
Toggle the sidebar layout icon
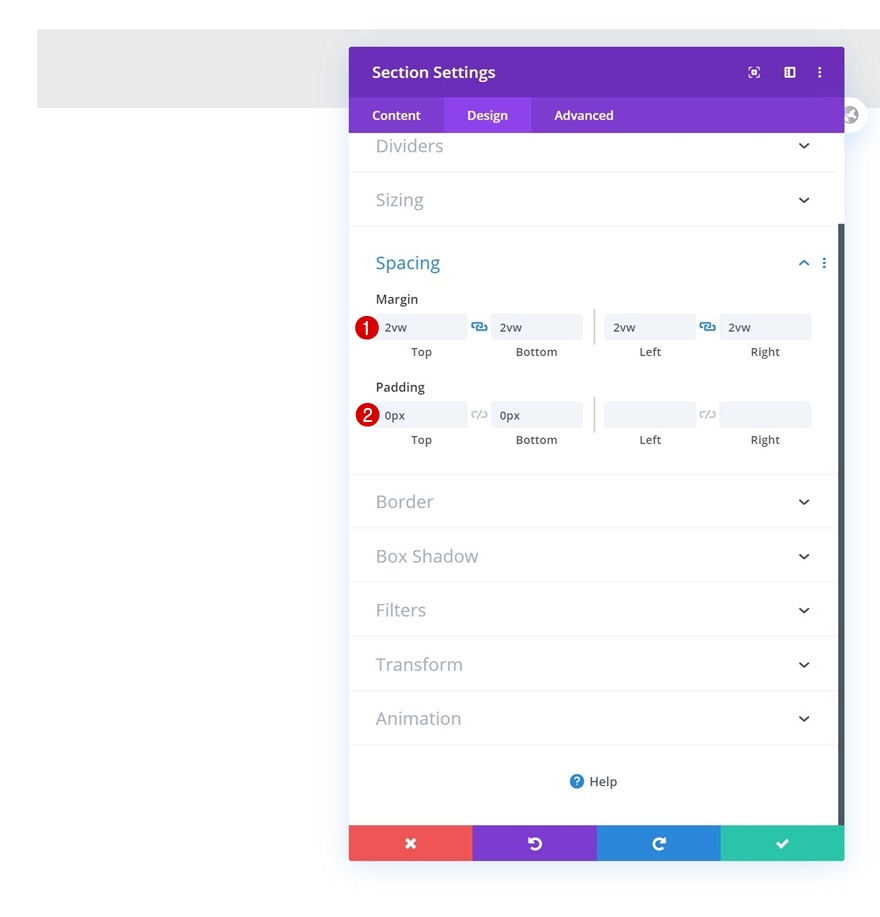pyautogui.click(x=789, y=73)
